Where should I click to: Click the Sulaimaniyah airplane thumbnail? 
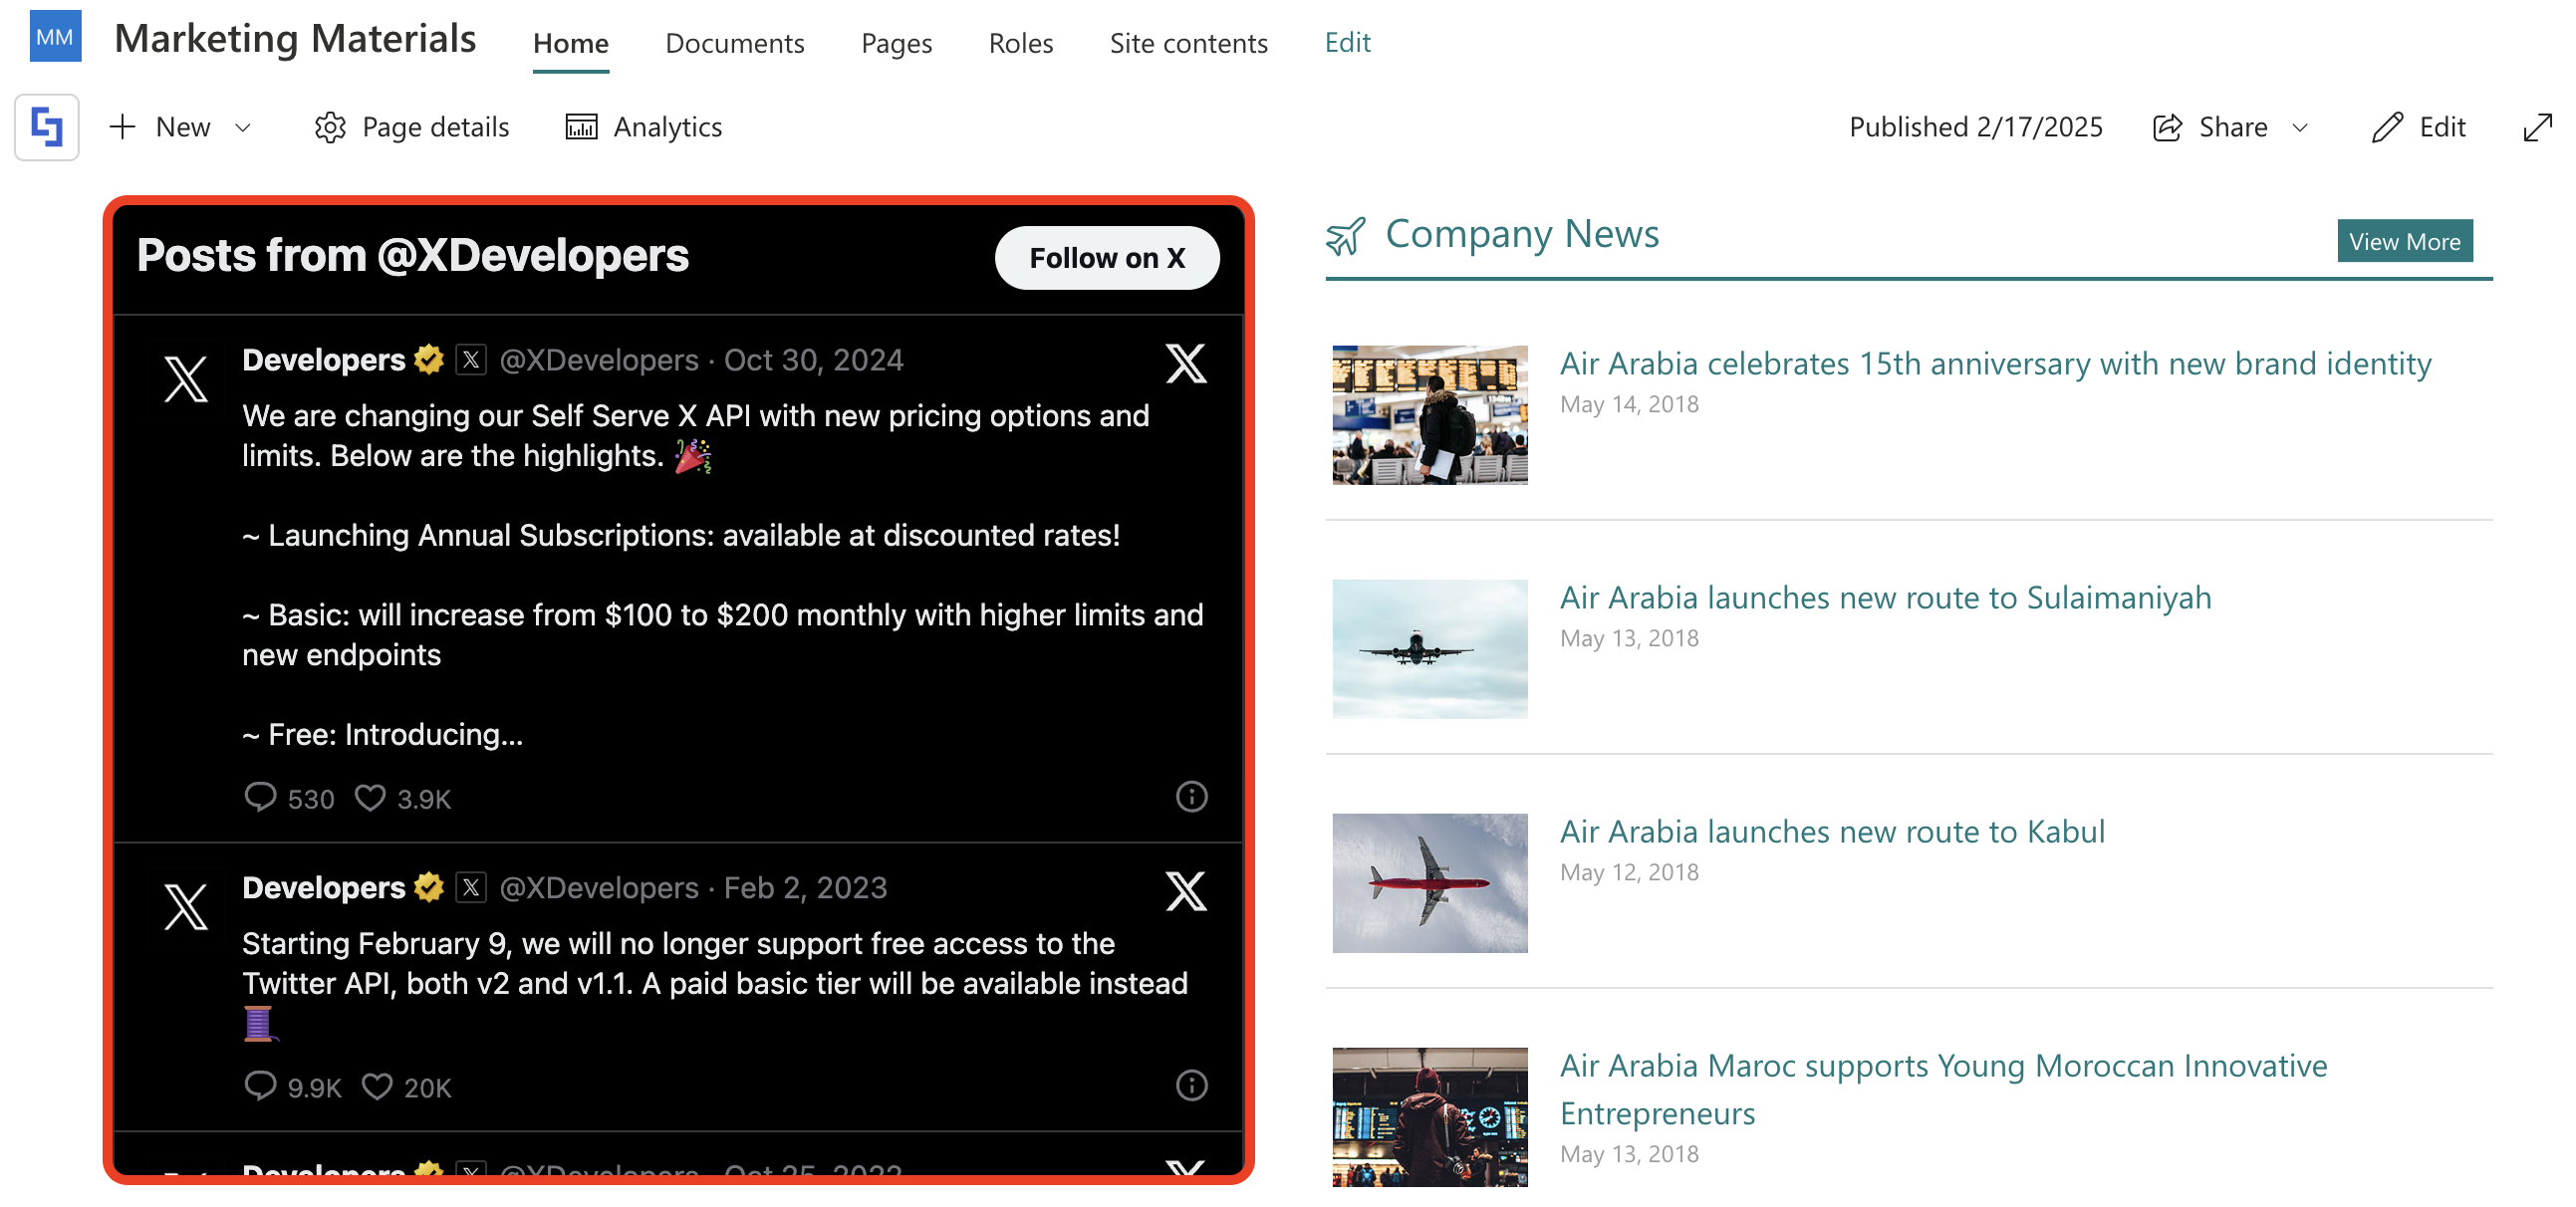tap(1429, 649)
